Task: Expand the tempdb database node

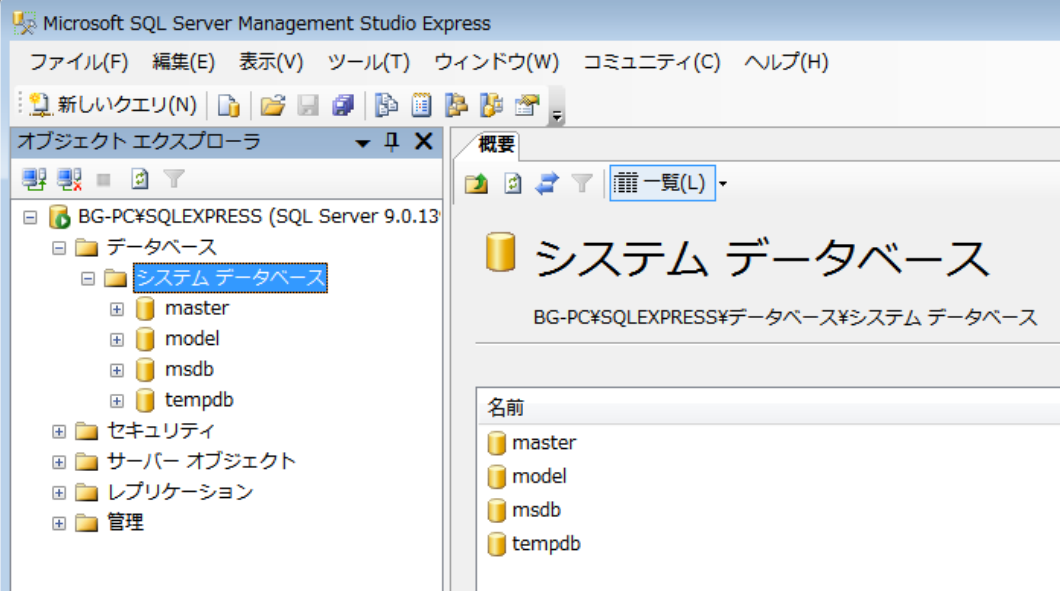Action: [x=117, y=401]
